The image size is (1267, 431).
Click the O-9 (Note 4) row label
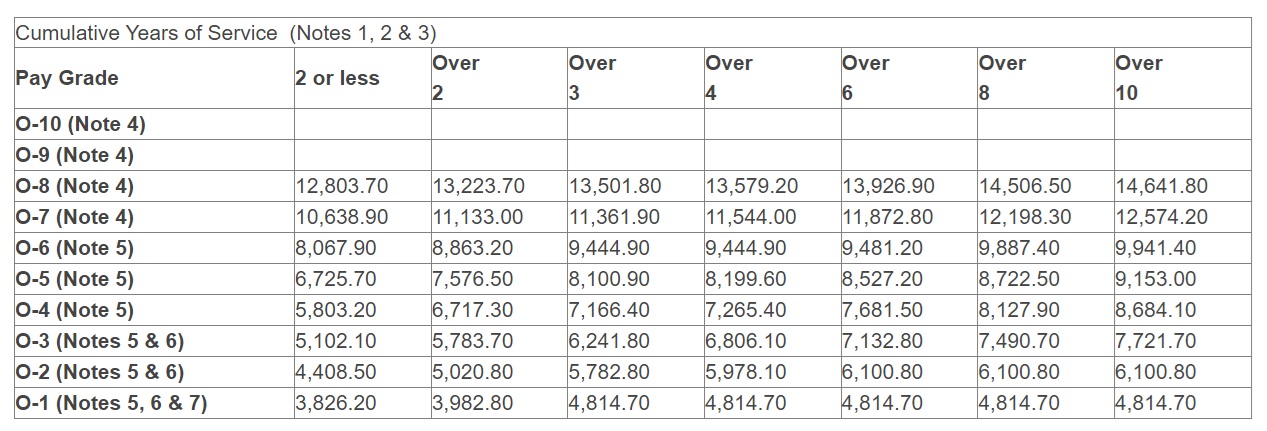[x=75, y=156]
